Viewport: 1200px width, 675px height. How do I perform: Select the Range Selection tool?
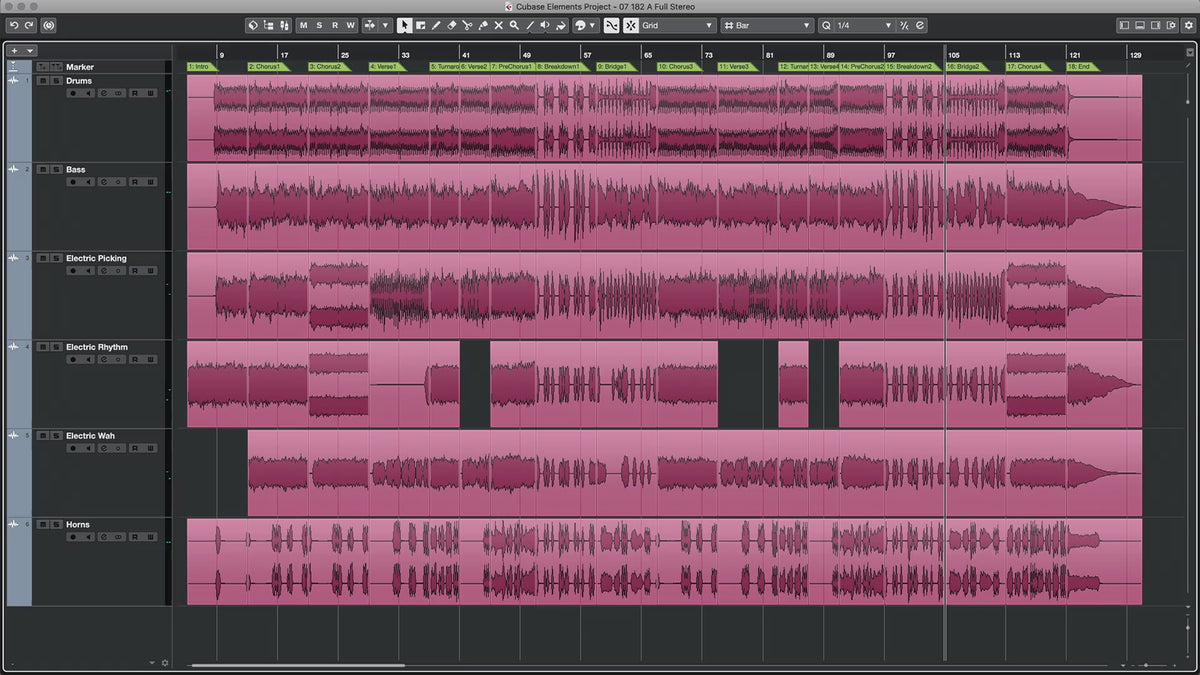click(420, 25)
